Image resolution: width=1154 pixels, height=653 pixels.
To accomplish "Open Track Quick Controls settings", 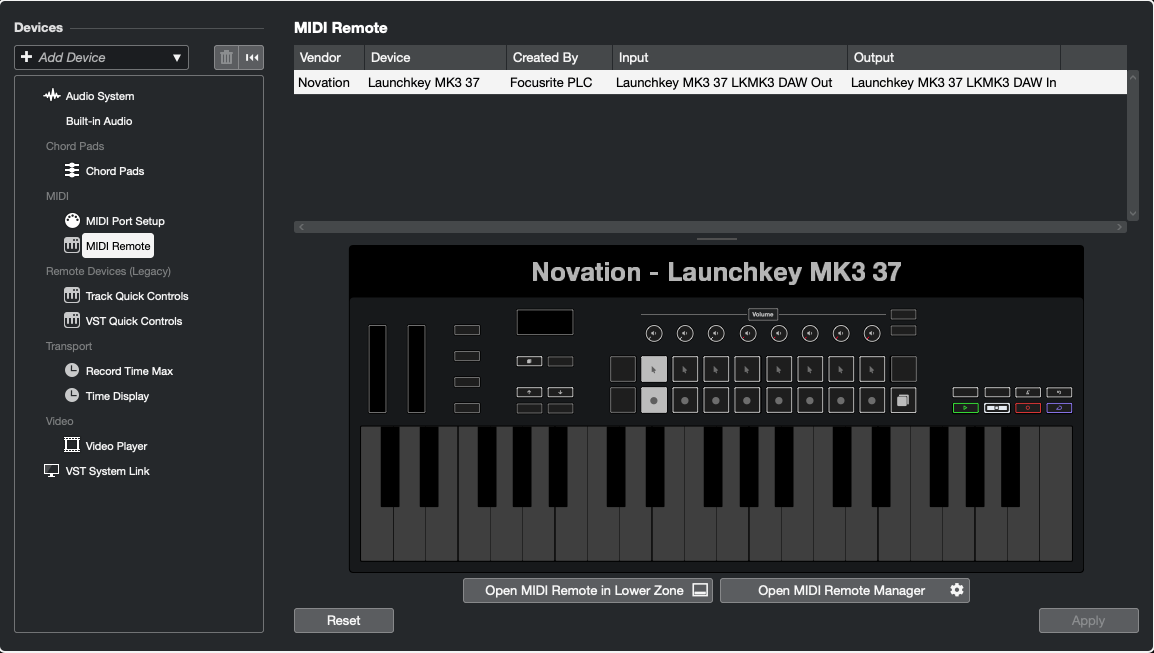I will 137,296.
